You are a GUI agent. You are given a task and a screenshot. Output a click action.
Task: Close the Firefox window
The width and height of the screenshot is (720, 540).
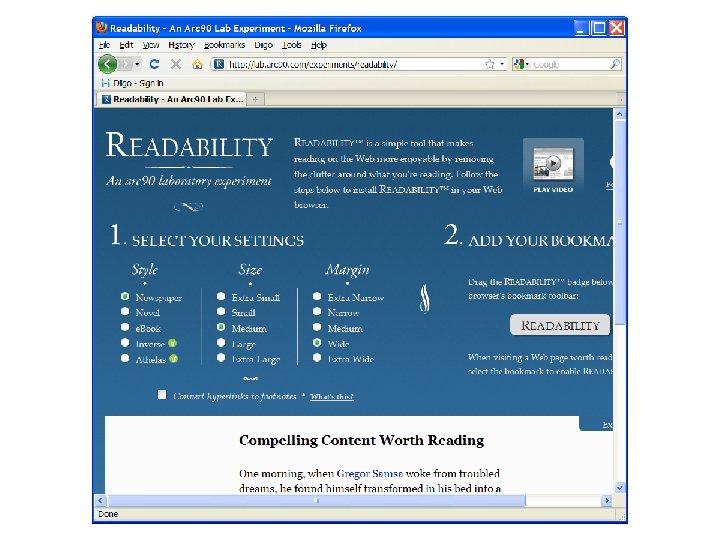616,28
